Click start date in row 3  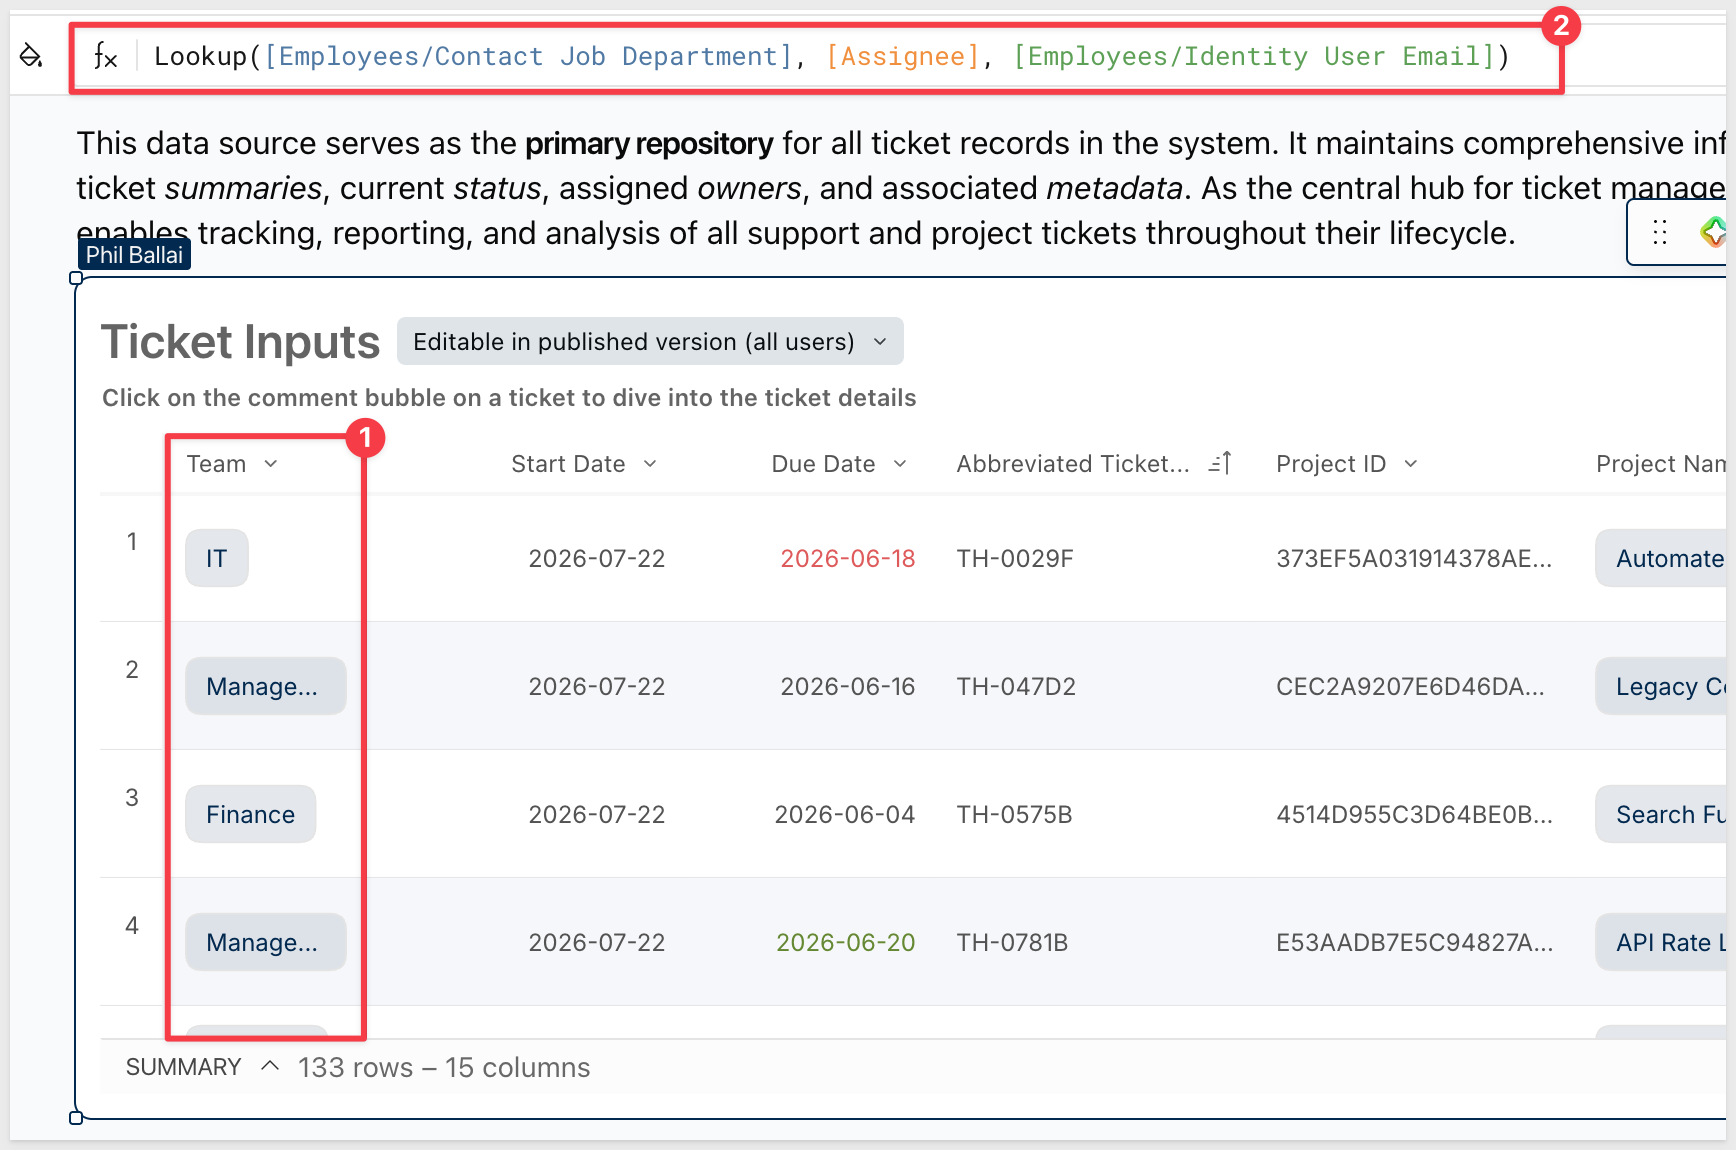pos(597,814)
